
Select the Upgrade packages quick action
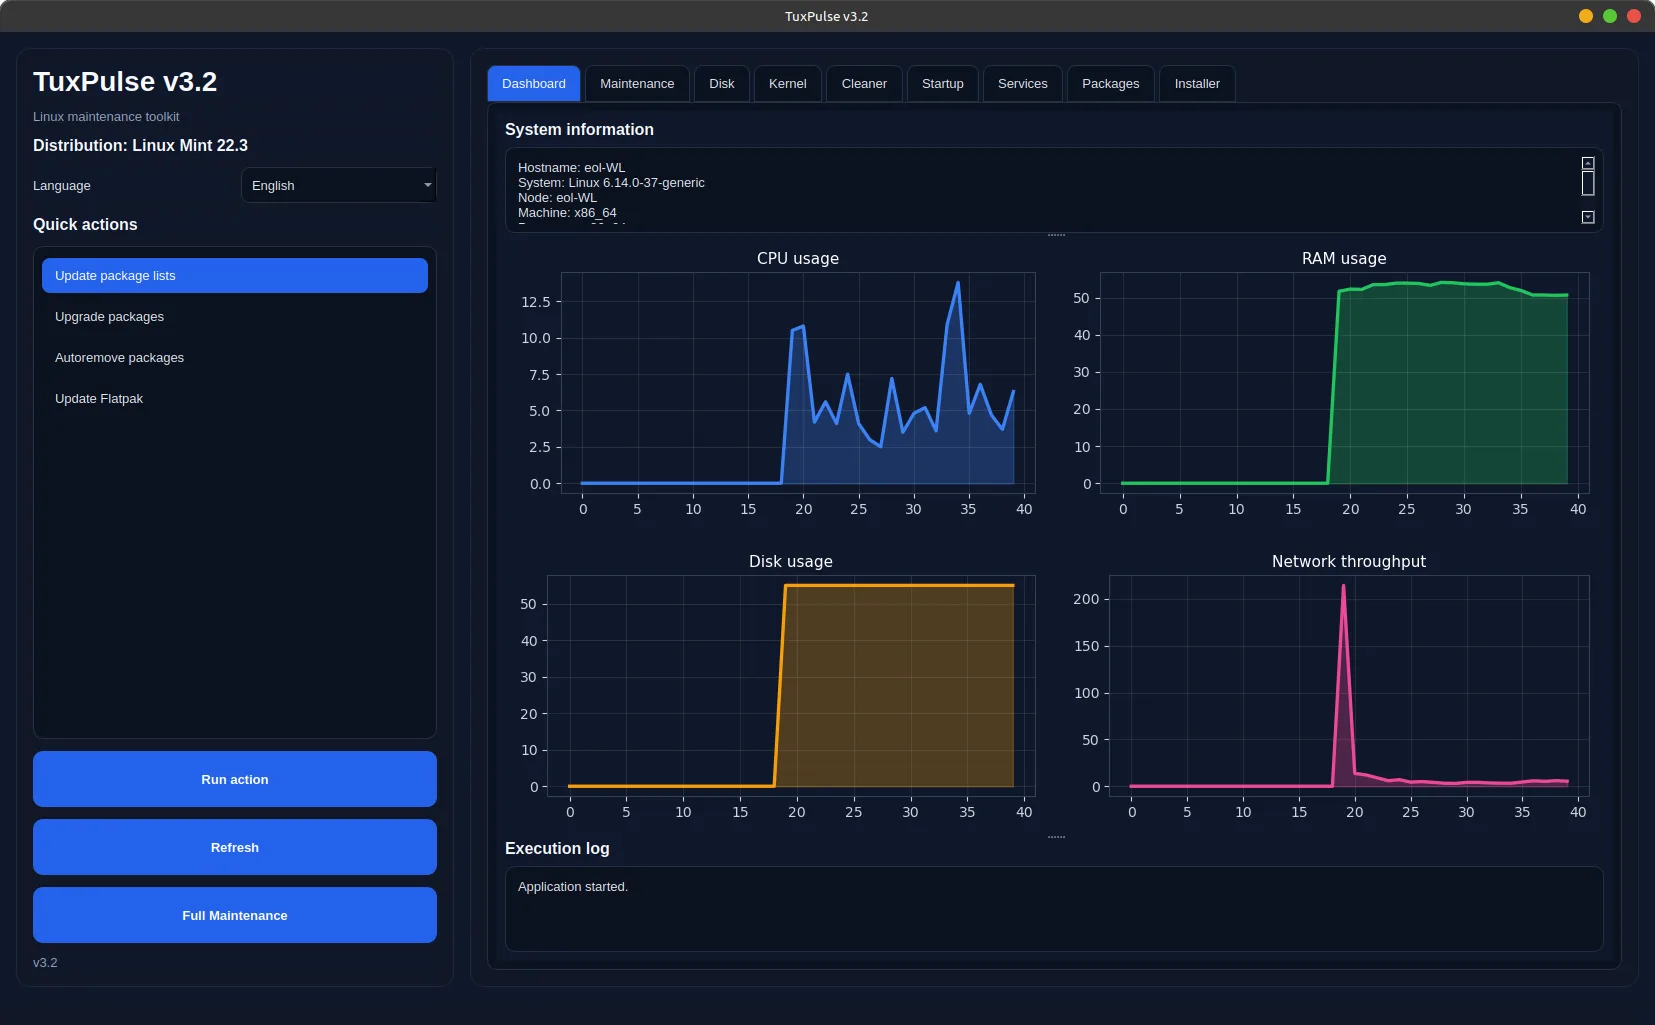tap(234, 316)
